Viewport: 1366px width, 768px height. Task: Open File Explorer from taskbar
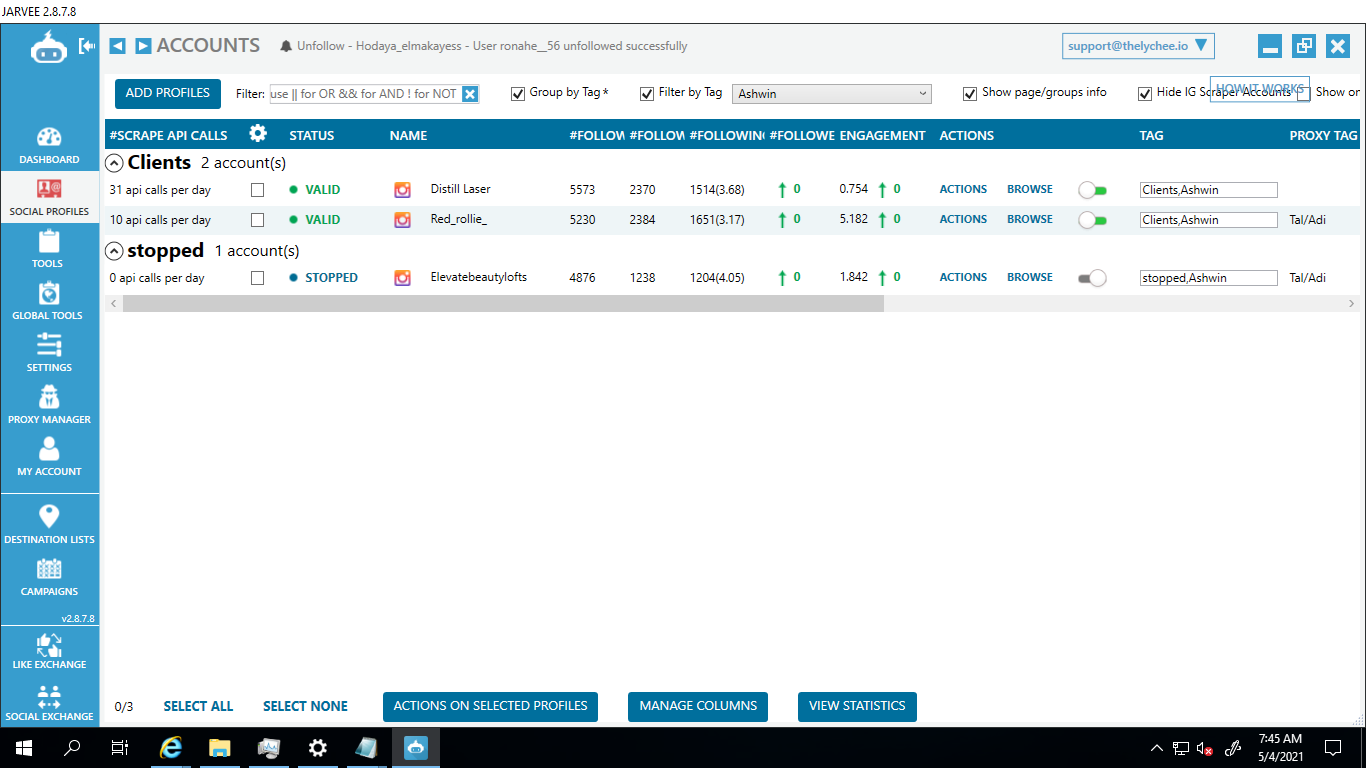click(x=220, y=747)
